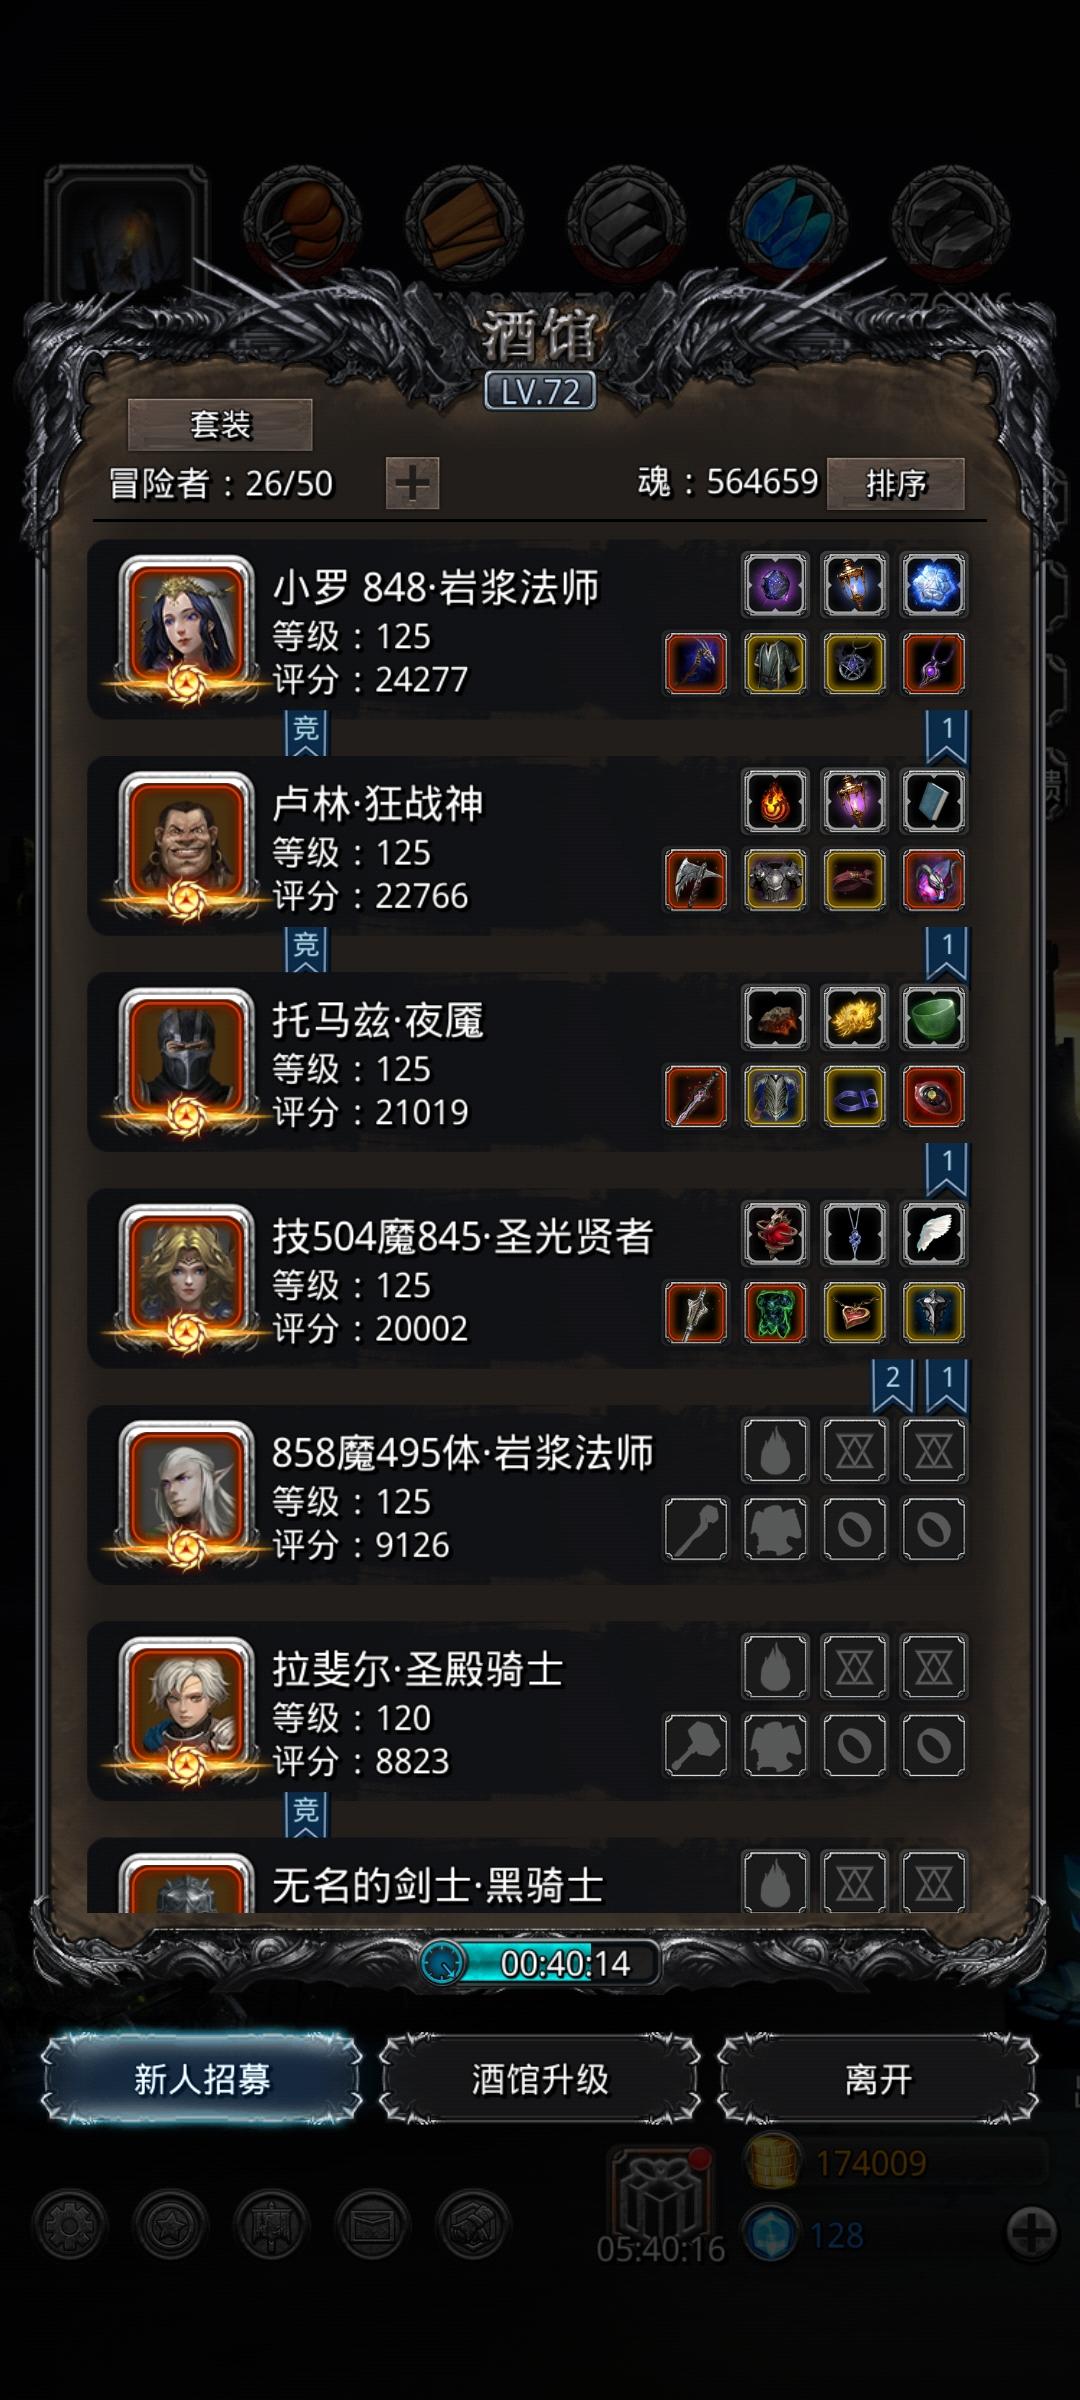Image resolution: width=1080 pixels, height=2400 pixels.
Task: Tap the recruit timer progress bar
Action: point(540,1963)
